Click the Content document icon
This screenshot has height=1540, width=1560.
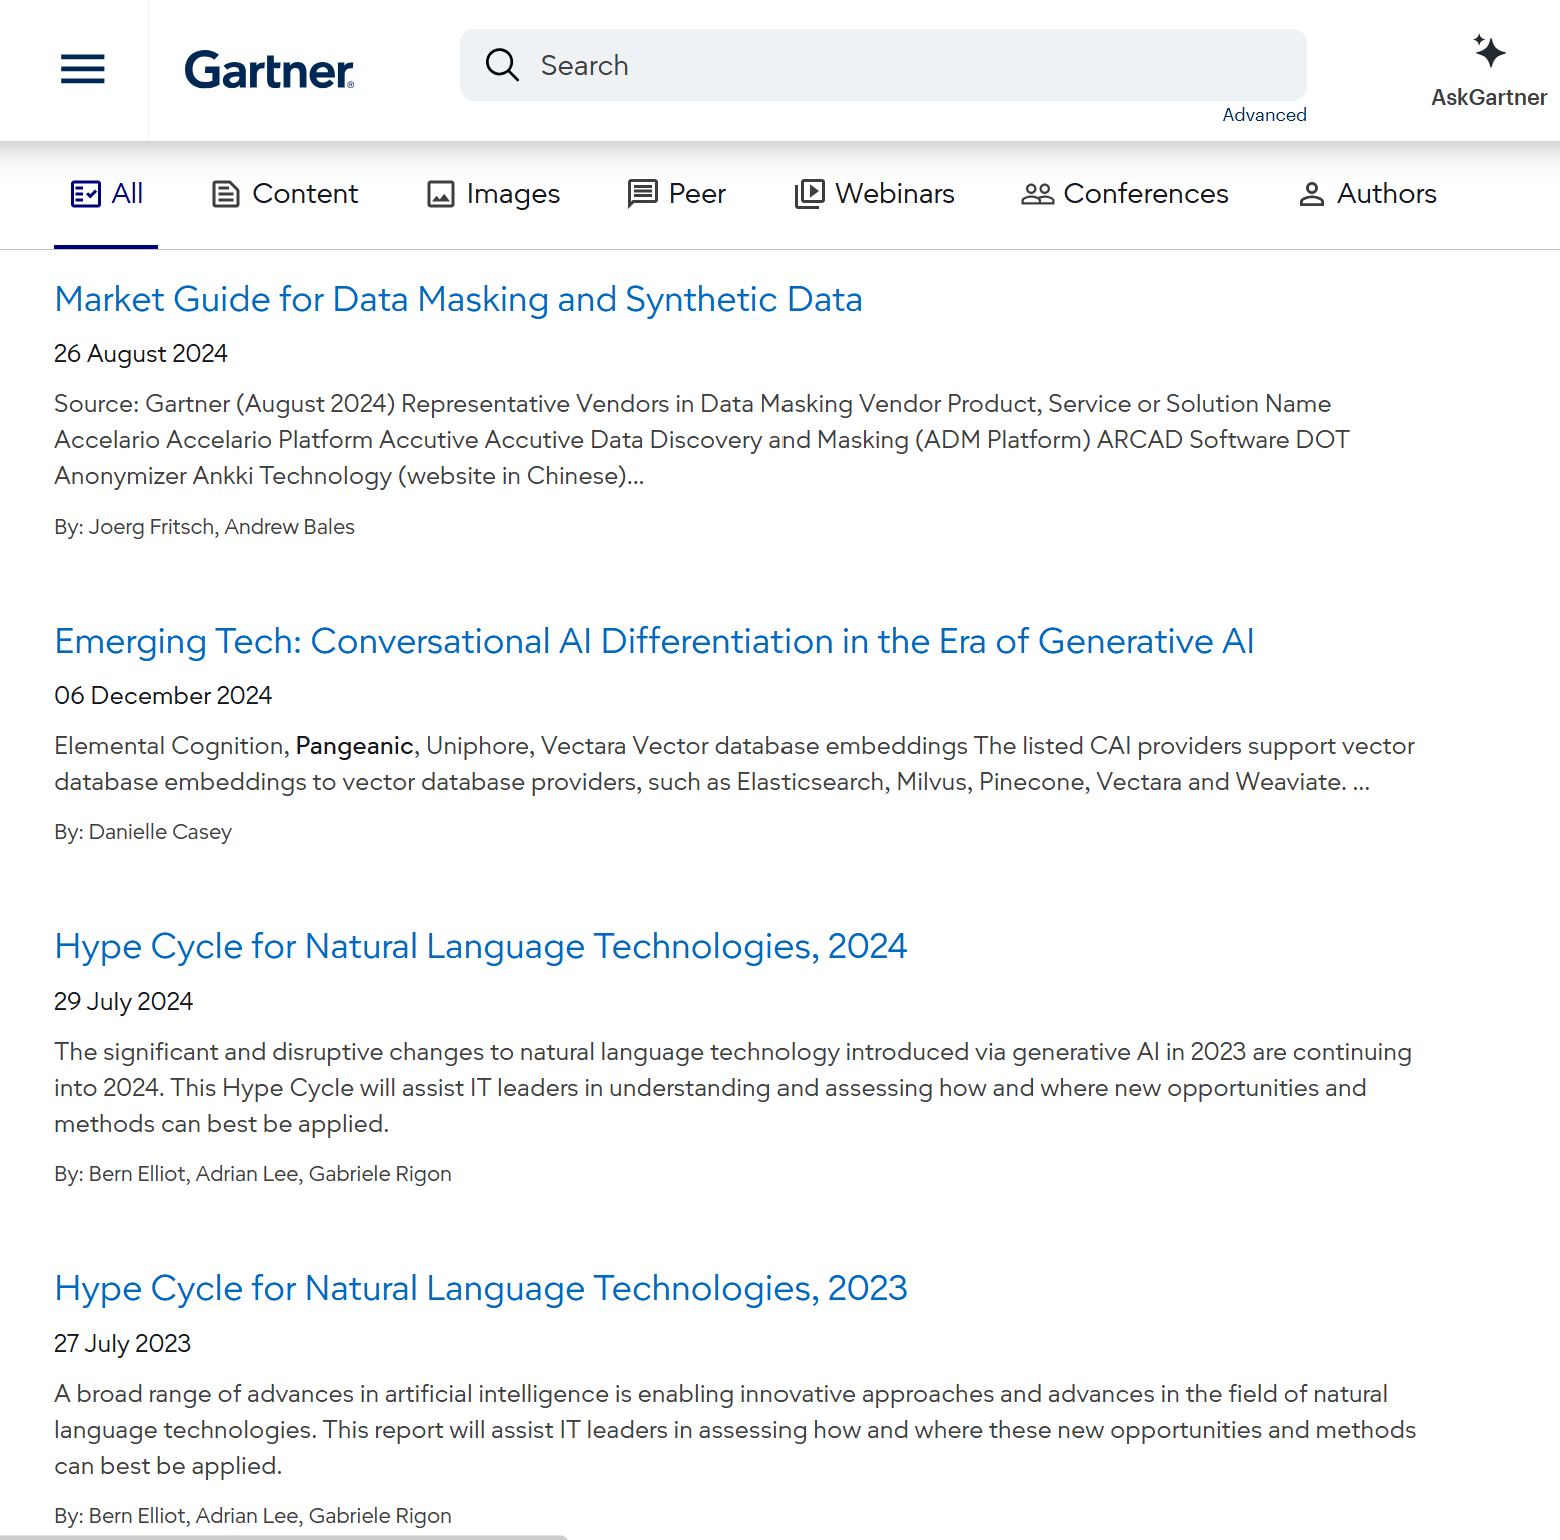(226, 194)
